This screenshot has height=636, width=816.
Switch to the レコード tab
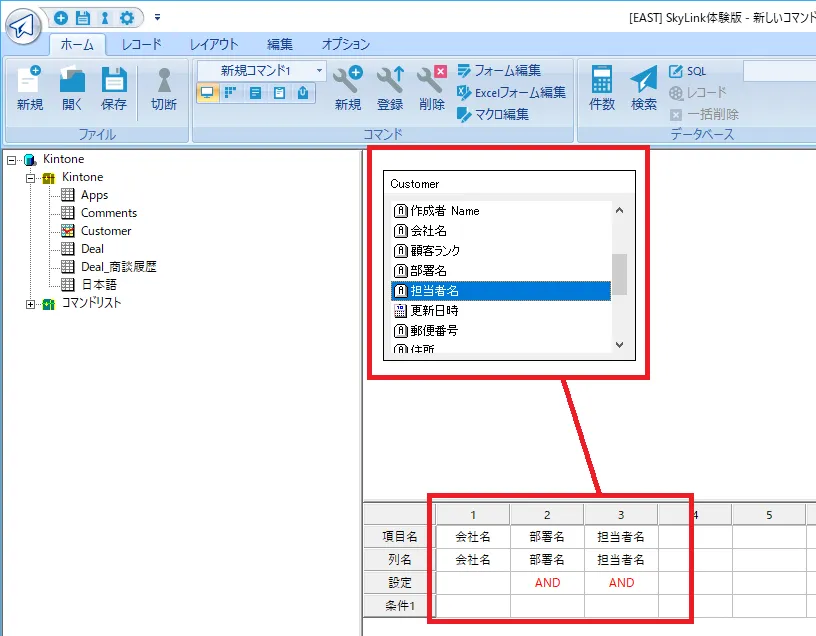(141, 44)
